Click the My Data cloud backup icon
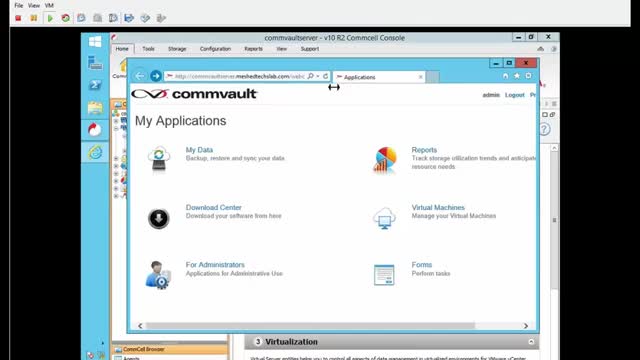The width and height of the screenshot is (640, 360). [159, 159]
